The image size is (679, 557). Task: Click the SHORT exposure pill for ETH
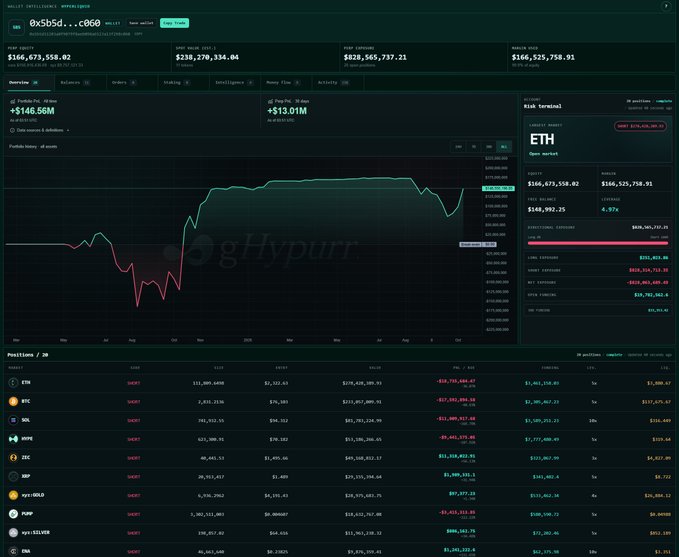(640, 126)
